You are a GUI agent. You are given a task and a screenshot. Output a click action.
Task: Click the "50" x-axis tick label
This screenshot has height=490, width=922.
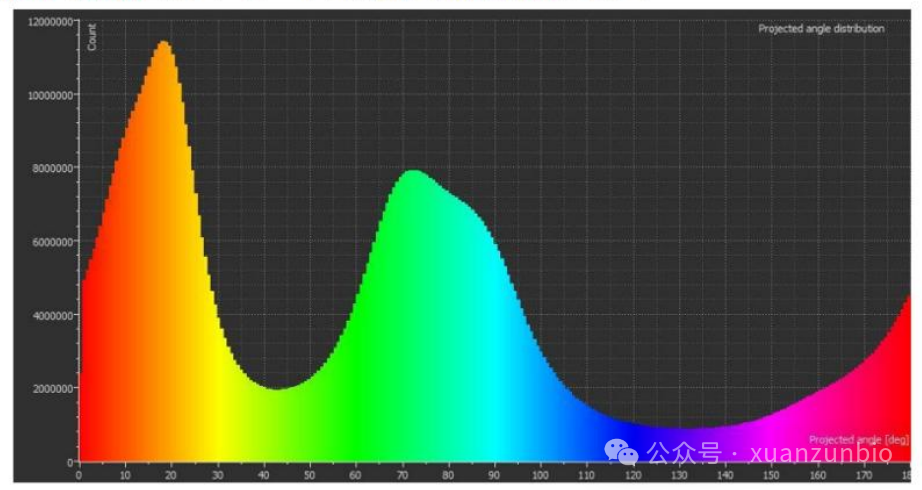coord(309,475)
